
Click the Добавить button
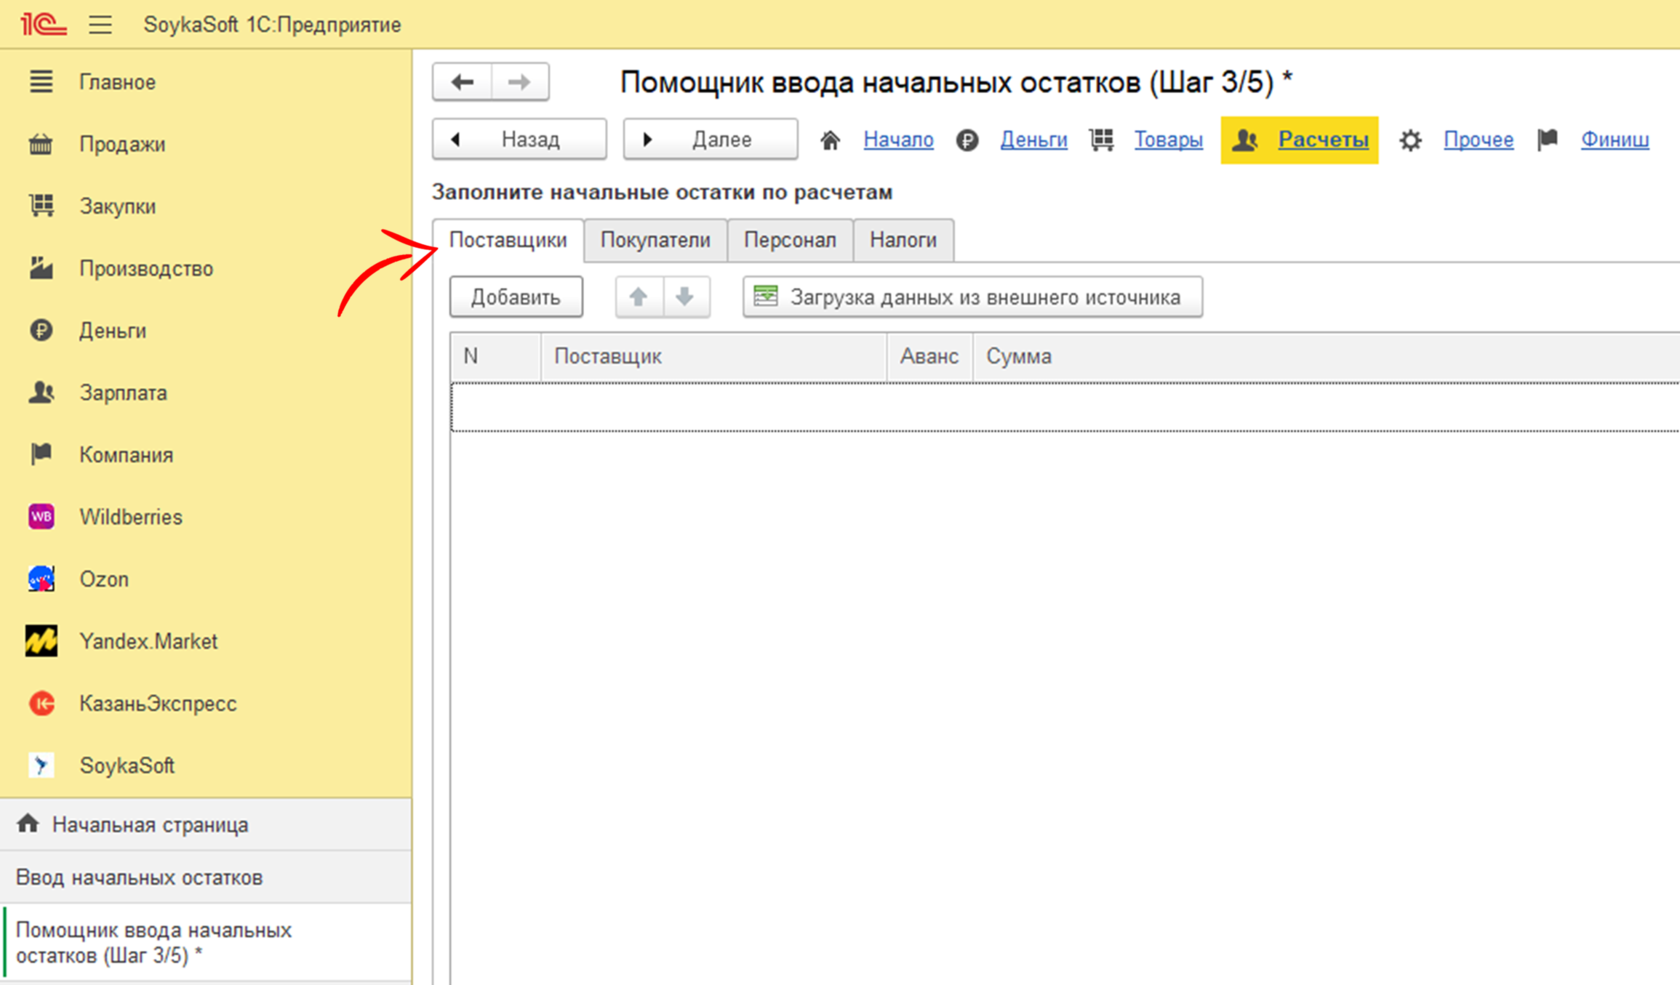[x=516, y=297]
